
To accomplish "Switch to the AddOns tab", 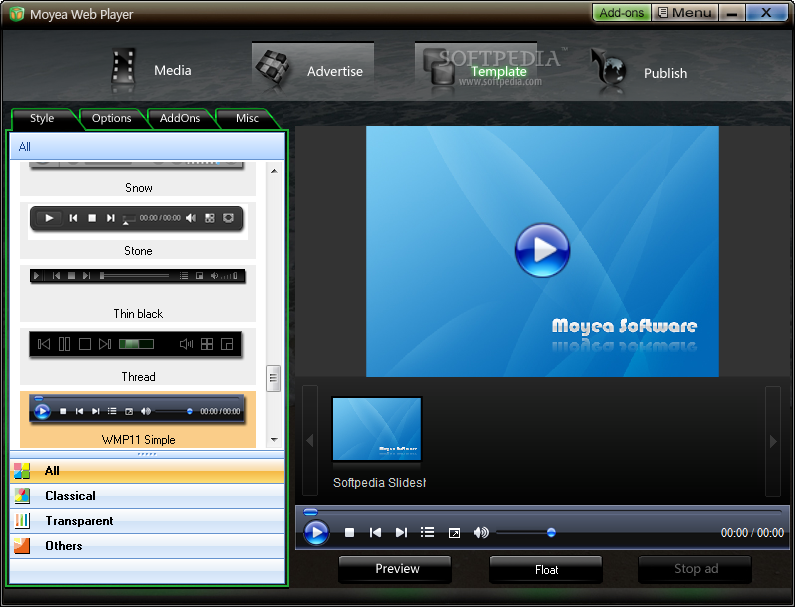I will click(x=180, y=118).
